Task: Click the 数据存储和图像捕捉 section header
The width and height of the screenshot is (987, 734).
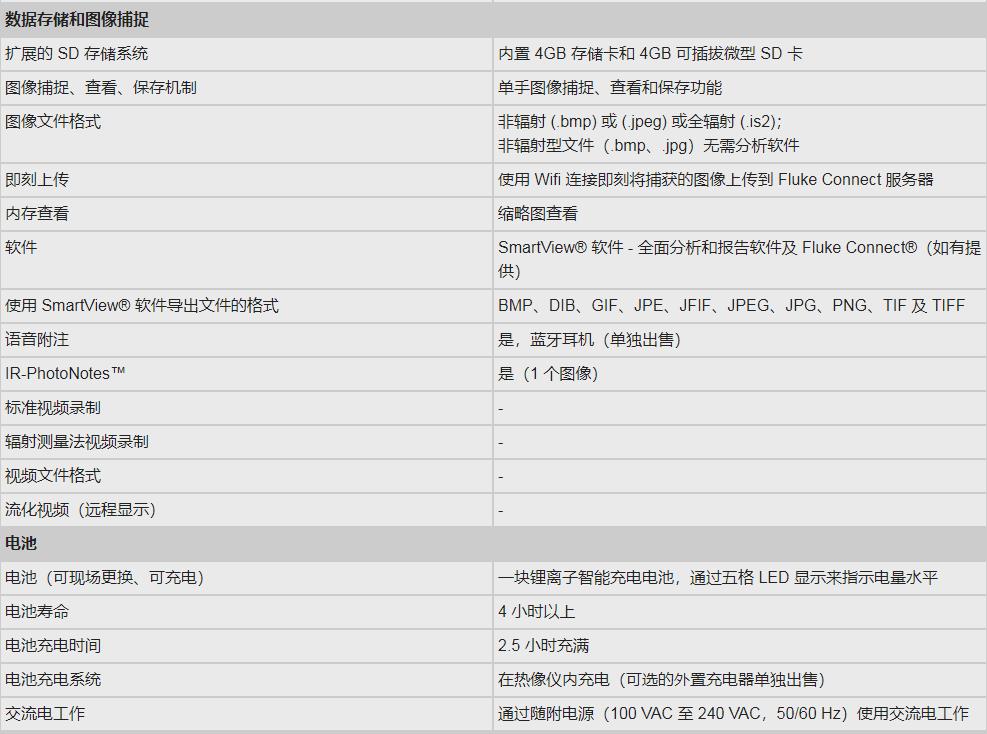Action: (x=77, y=19)
